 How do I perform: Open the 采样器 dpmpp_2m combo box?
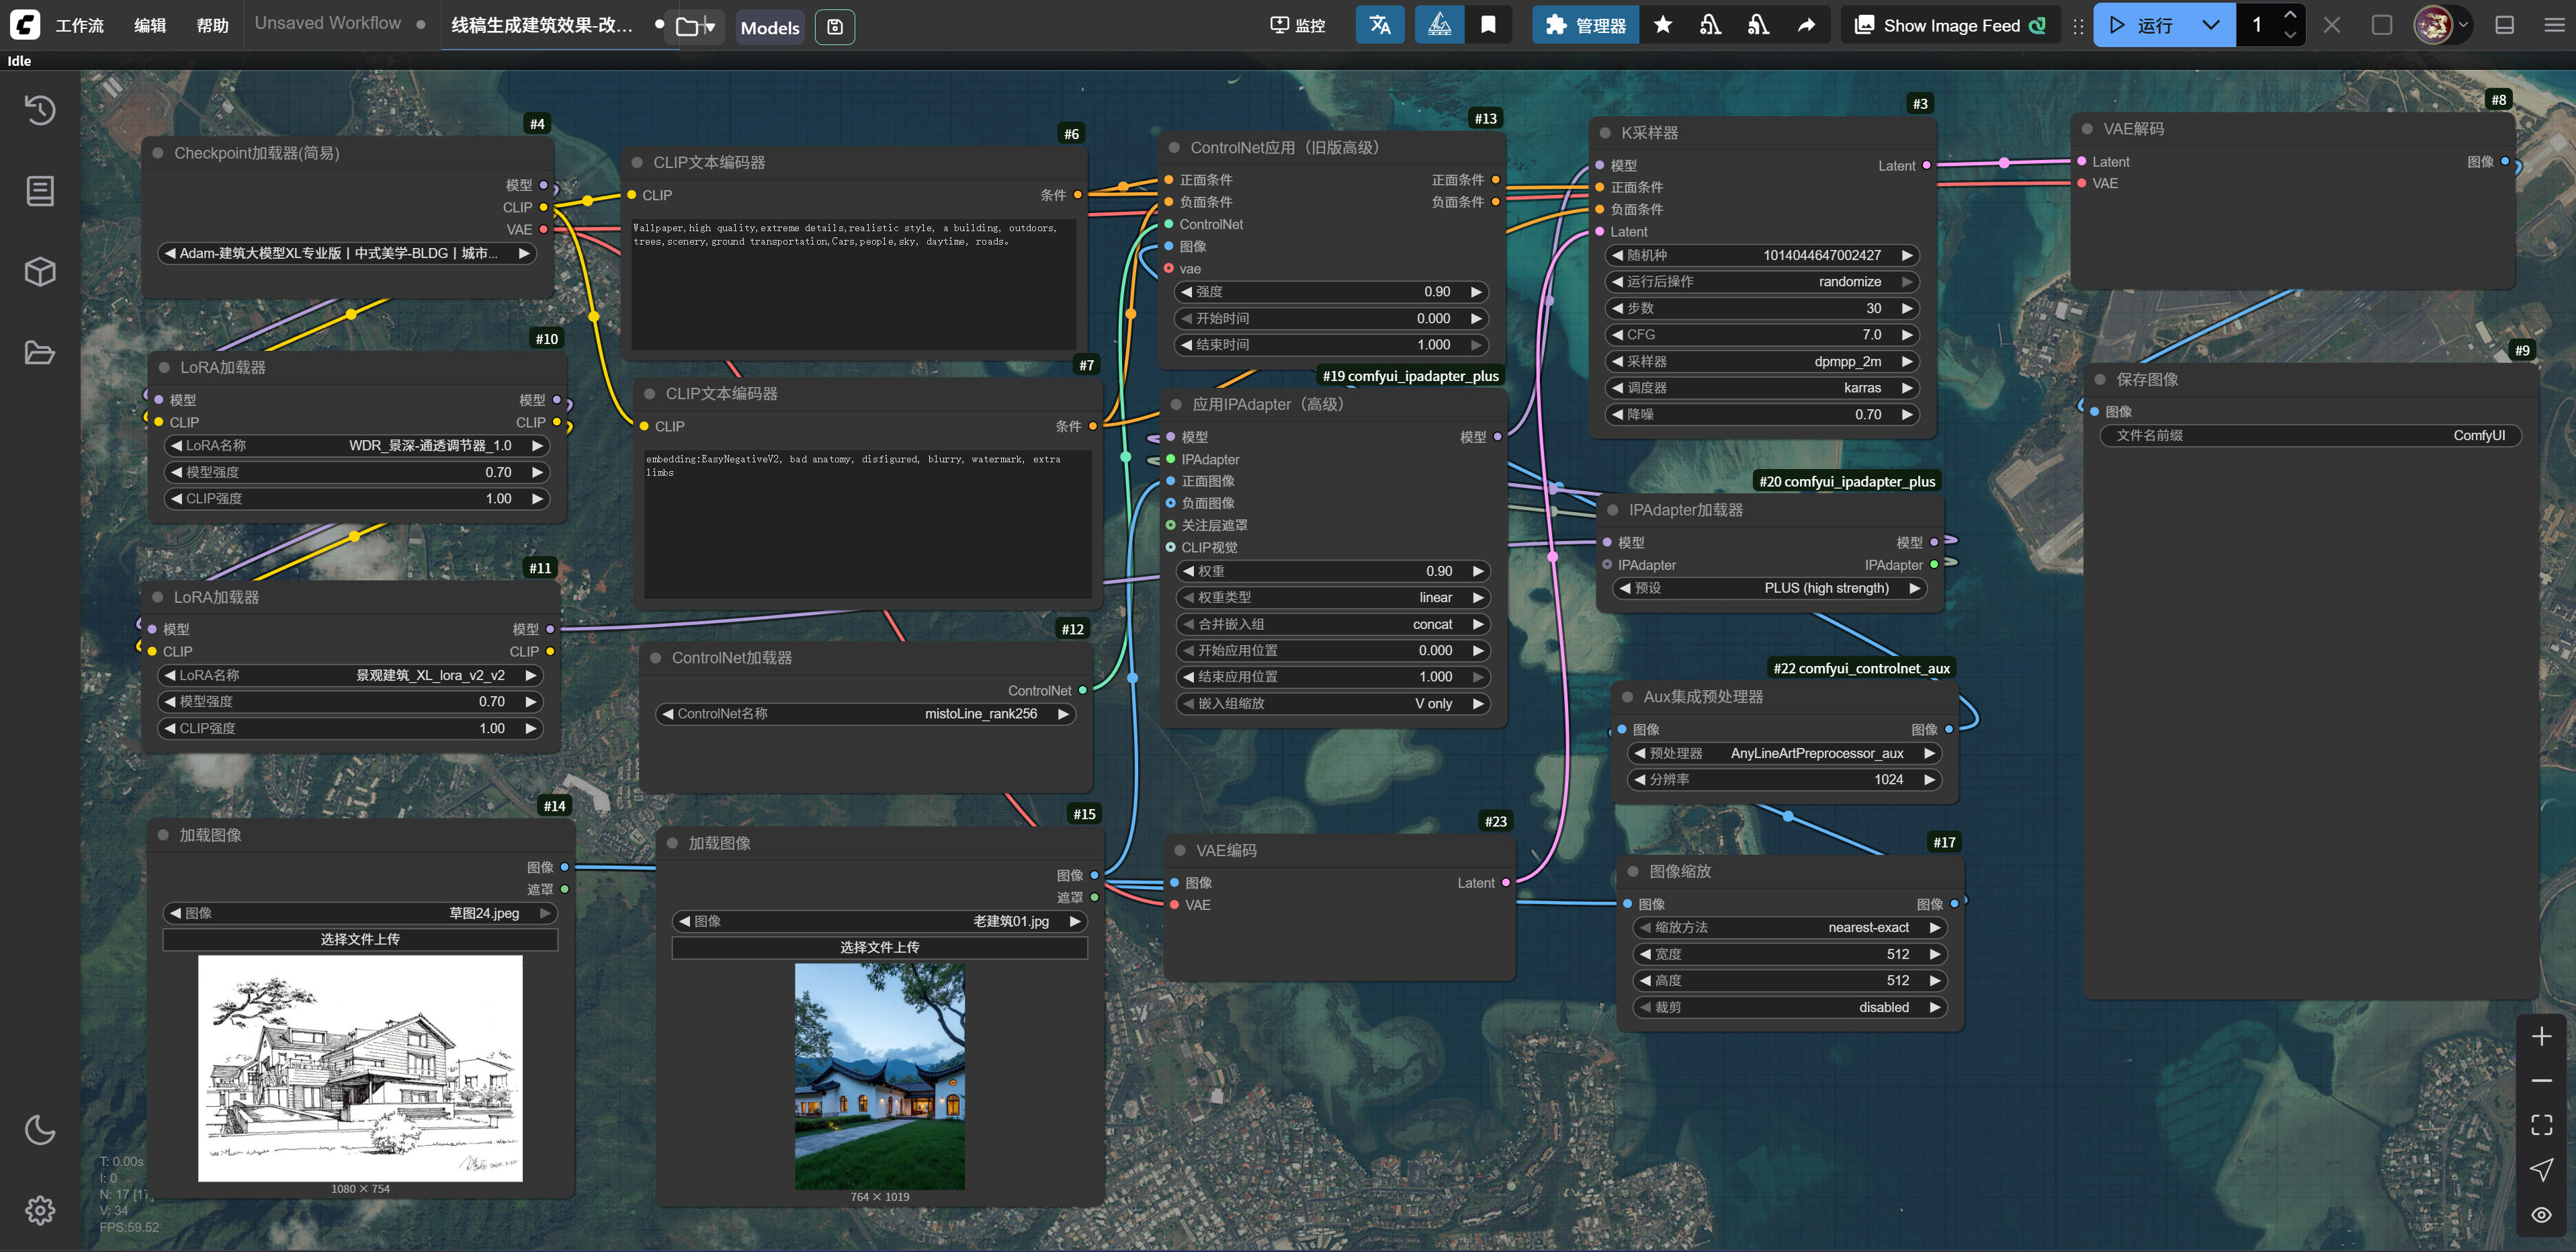[x=1762, y=361]
